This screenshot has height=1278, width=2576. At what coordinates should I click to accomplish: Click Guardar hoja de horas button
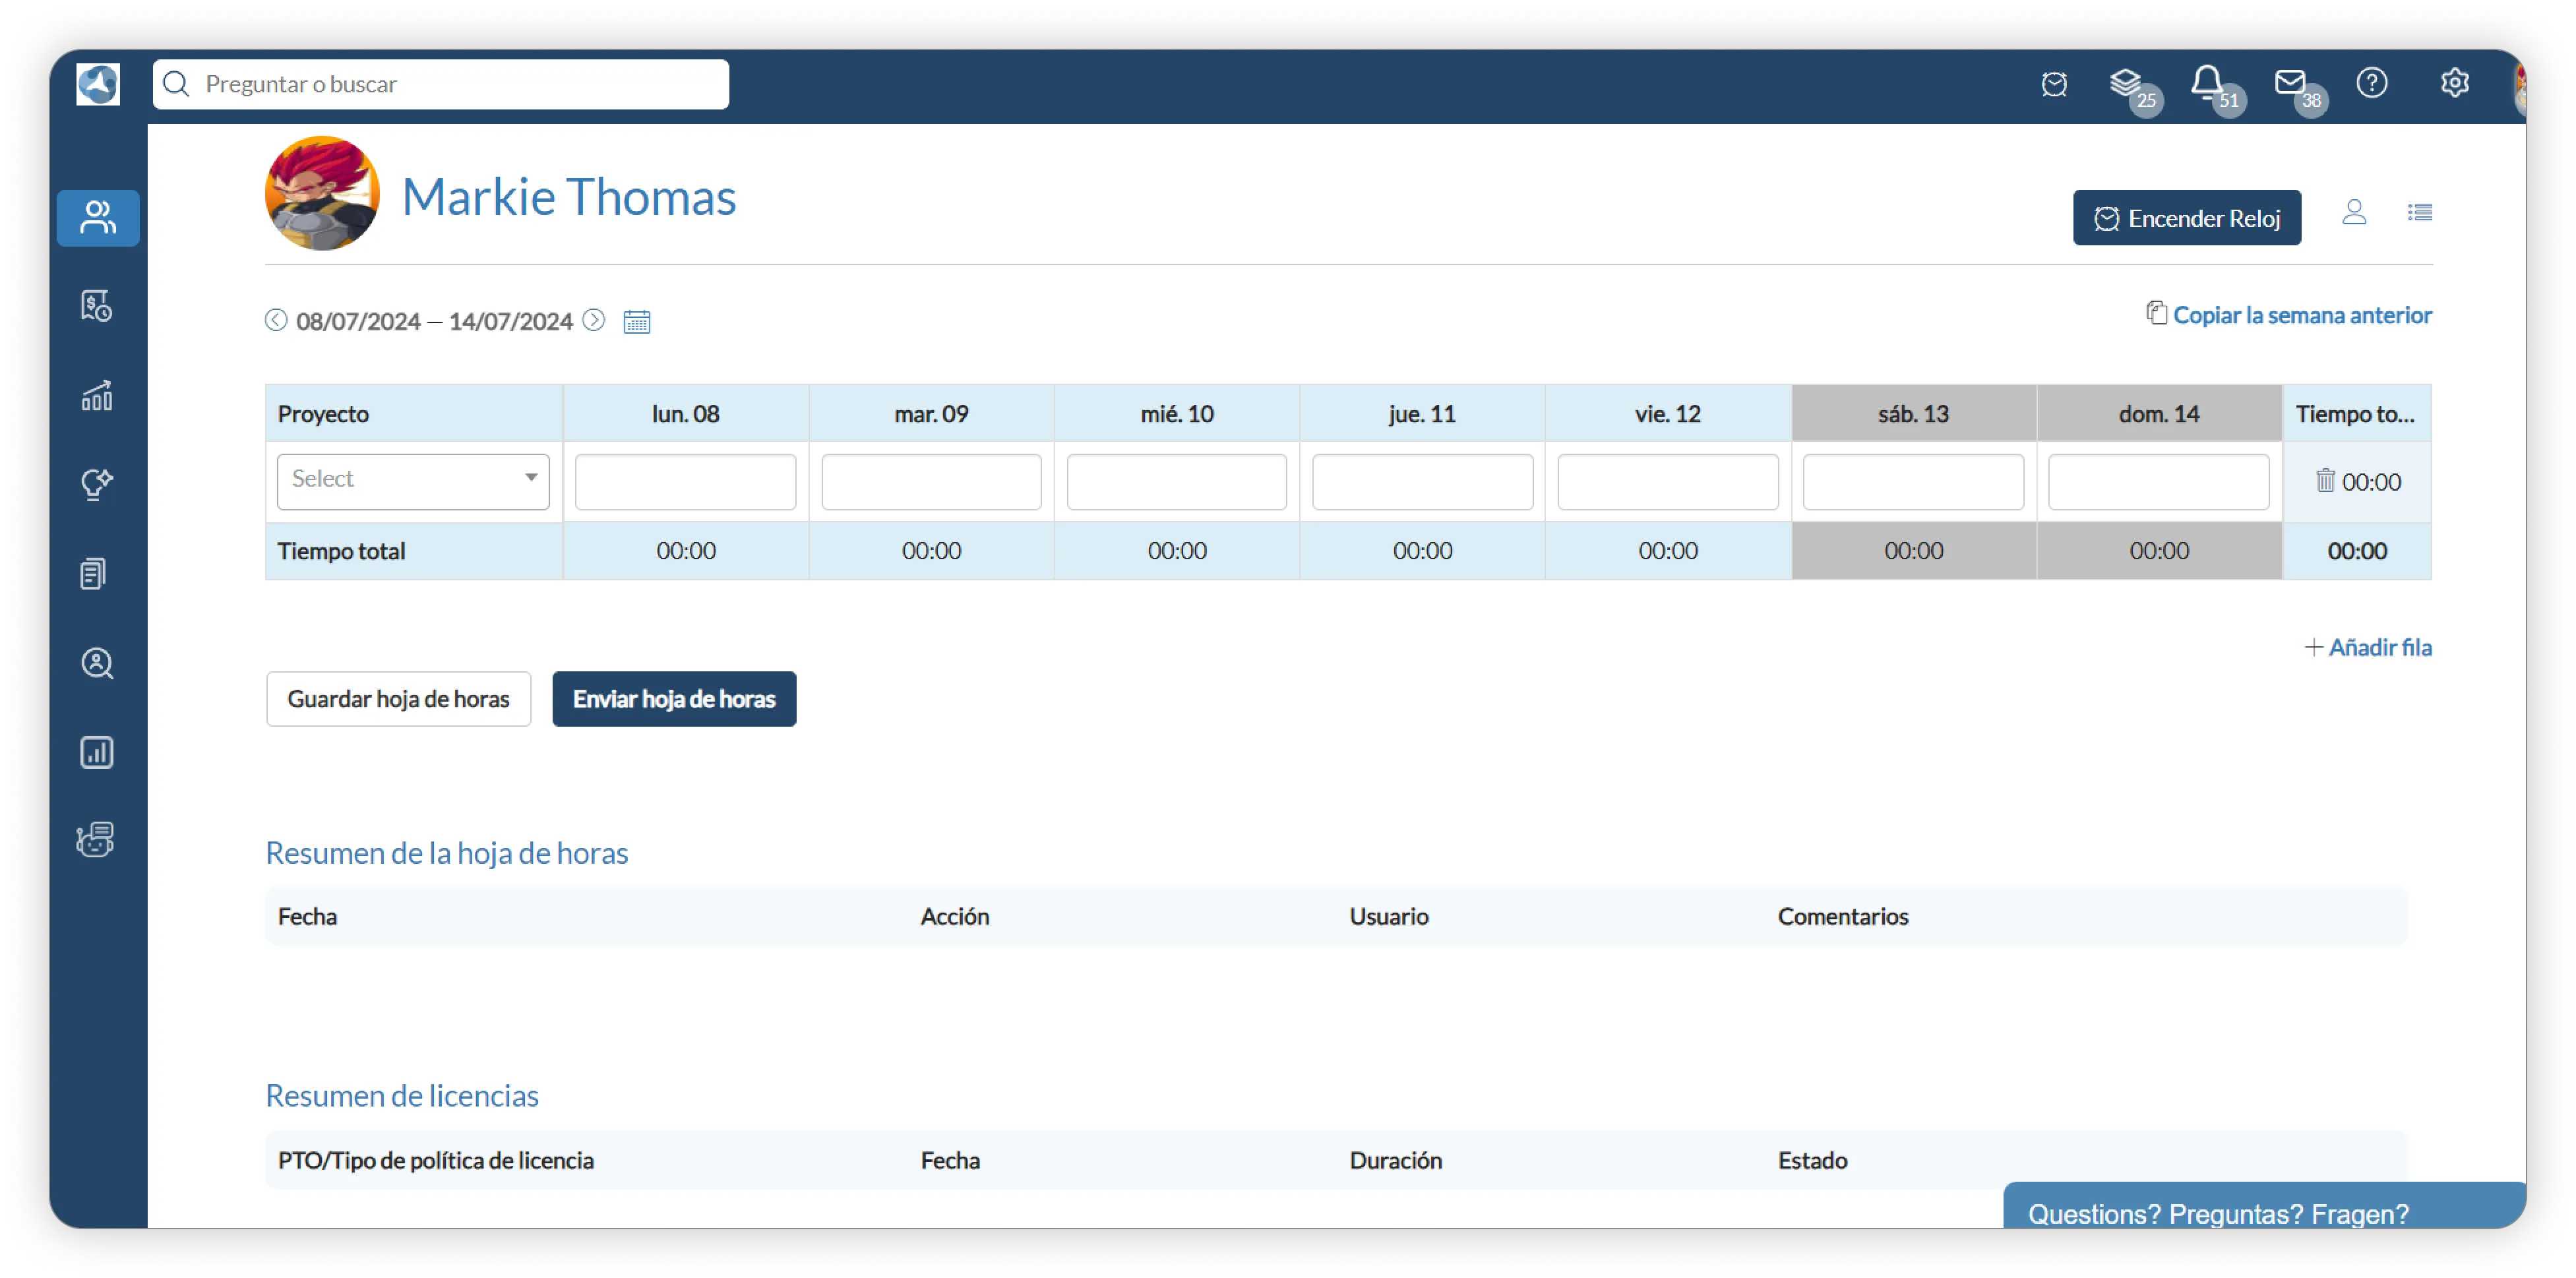[x=398, y=699]
